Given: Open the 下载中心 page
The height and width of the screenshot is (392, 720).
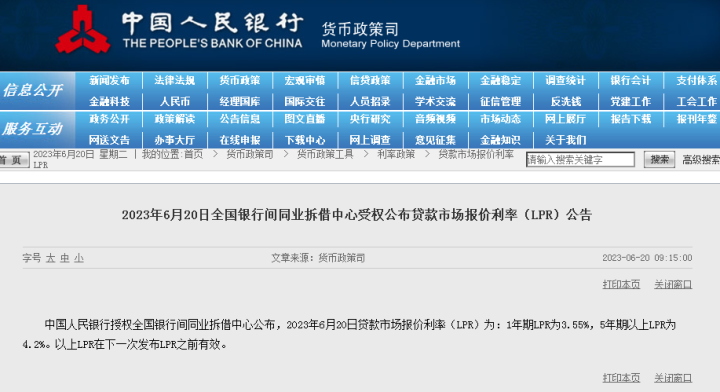Looking at the screenshot, I should click(x=305, y=140).
